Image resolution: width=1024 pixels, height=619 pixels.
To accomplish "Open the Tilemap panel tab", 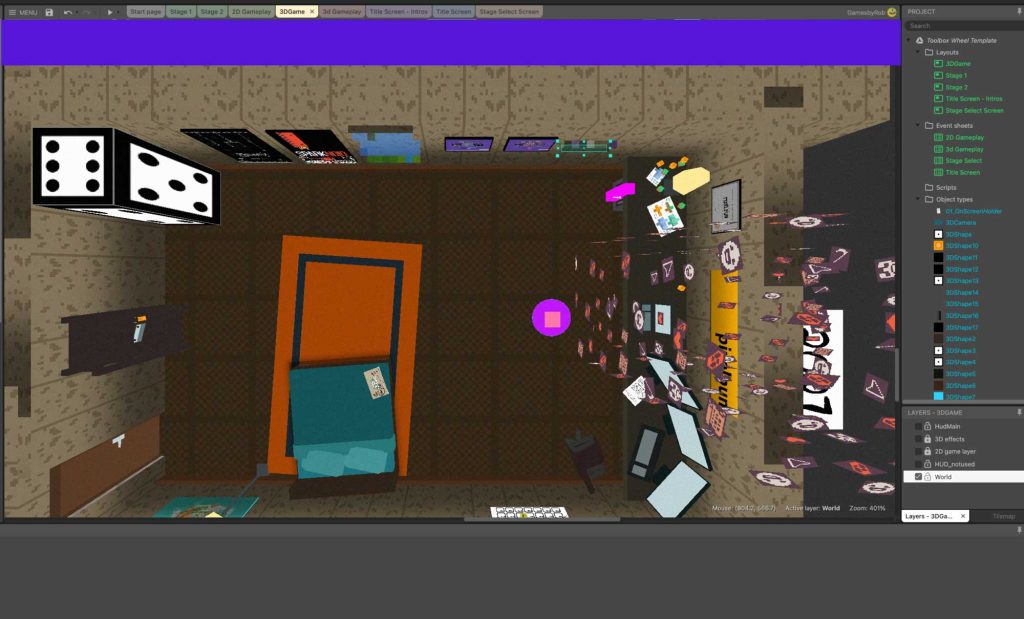I will 1003,516.
